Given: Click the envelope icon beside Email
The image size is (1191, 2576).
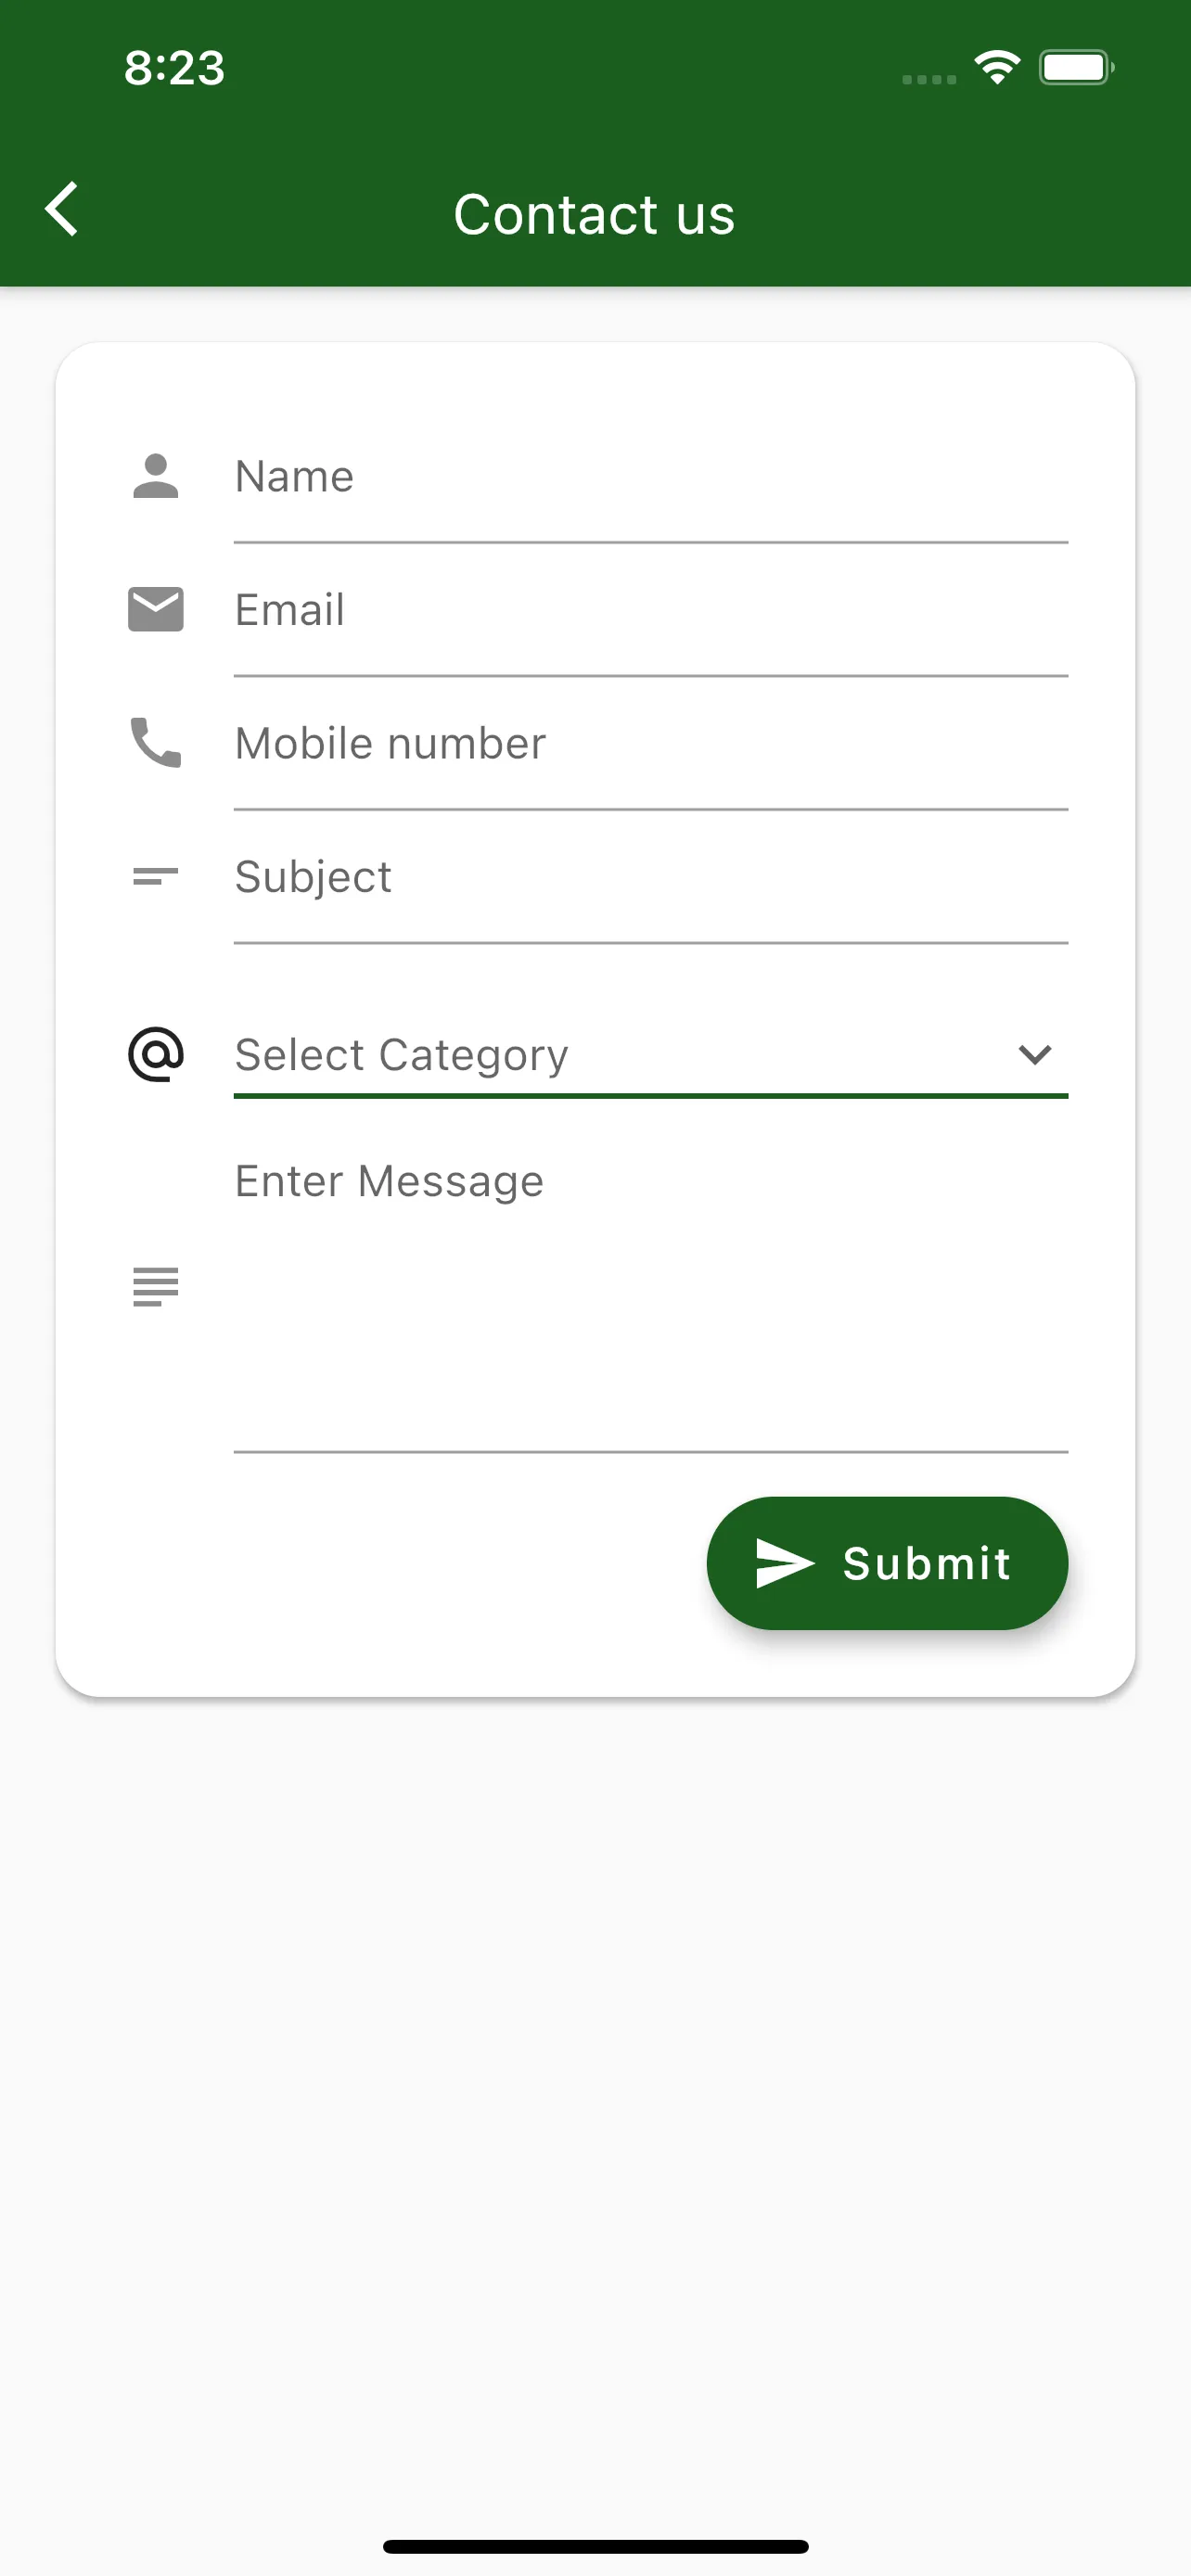Looking at the screenshot, I should click(156, 609).
